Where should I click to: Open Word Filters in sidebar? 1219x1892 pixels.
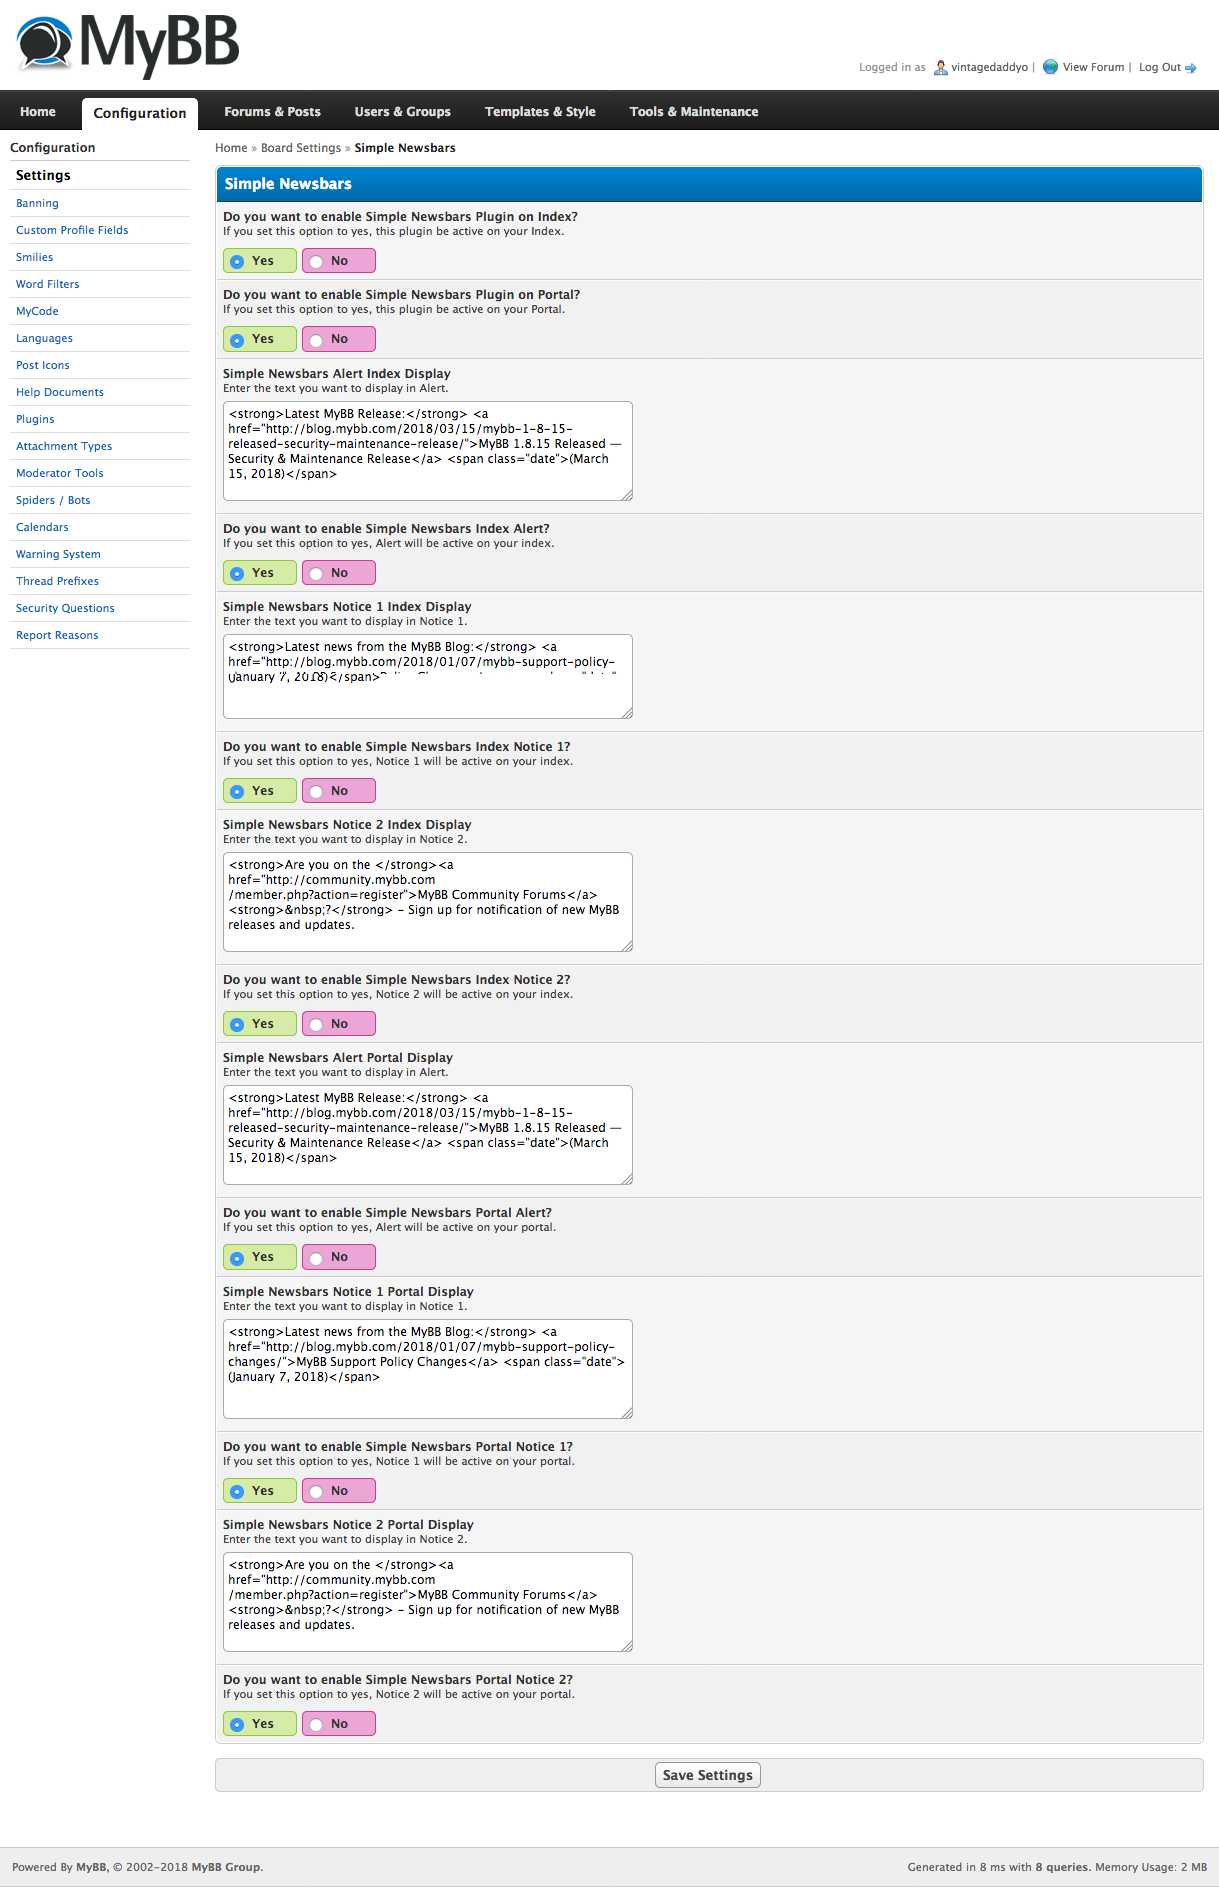click(x=47, y=284)
